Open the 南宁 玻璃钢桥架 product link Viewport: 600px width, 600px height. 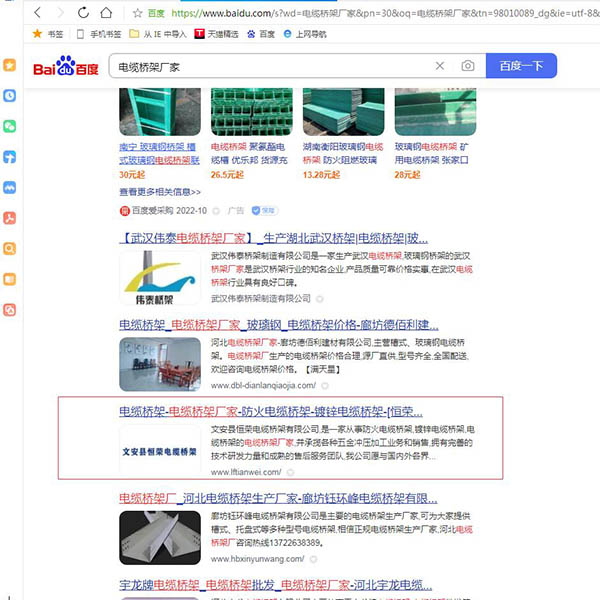159,153
